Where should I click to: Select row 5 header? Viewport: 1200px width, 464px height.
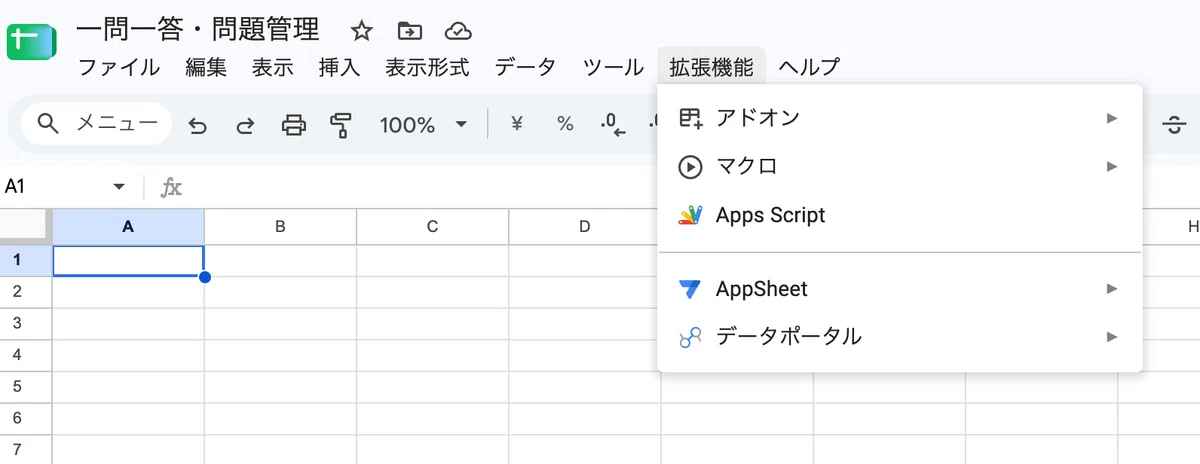tap(26, 387)
